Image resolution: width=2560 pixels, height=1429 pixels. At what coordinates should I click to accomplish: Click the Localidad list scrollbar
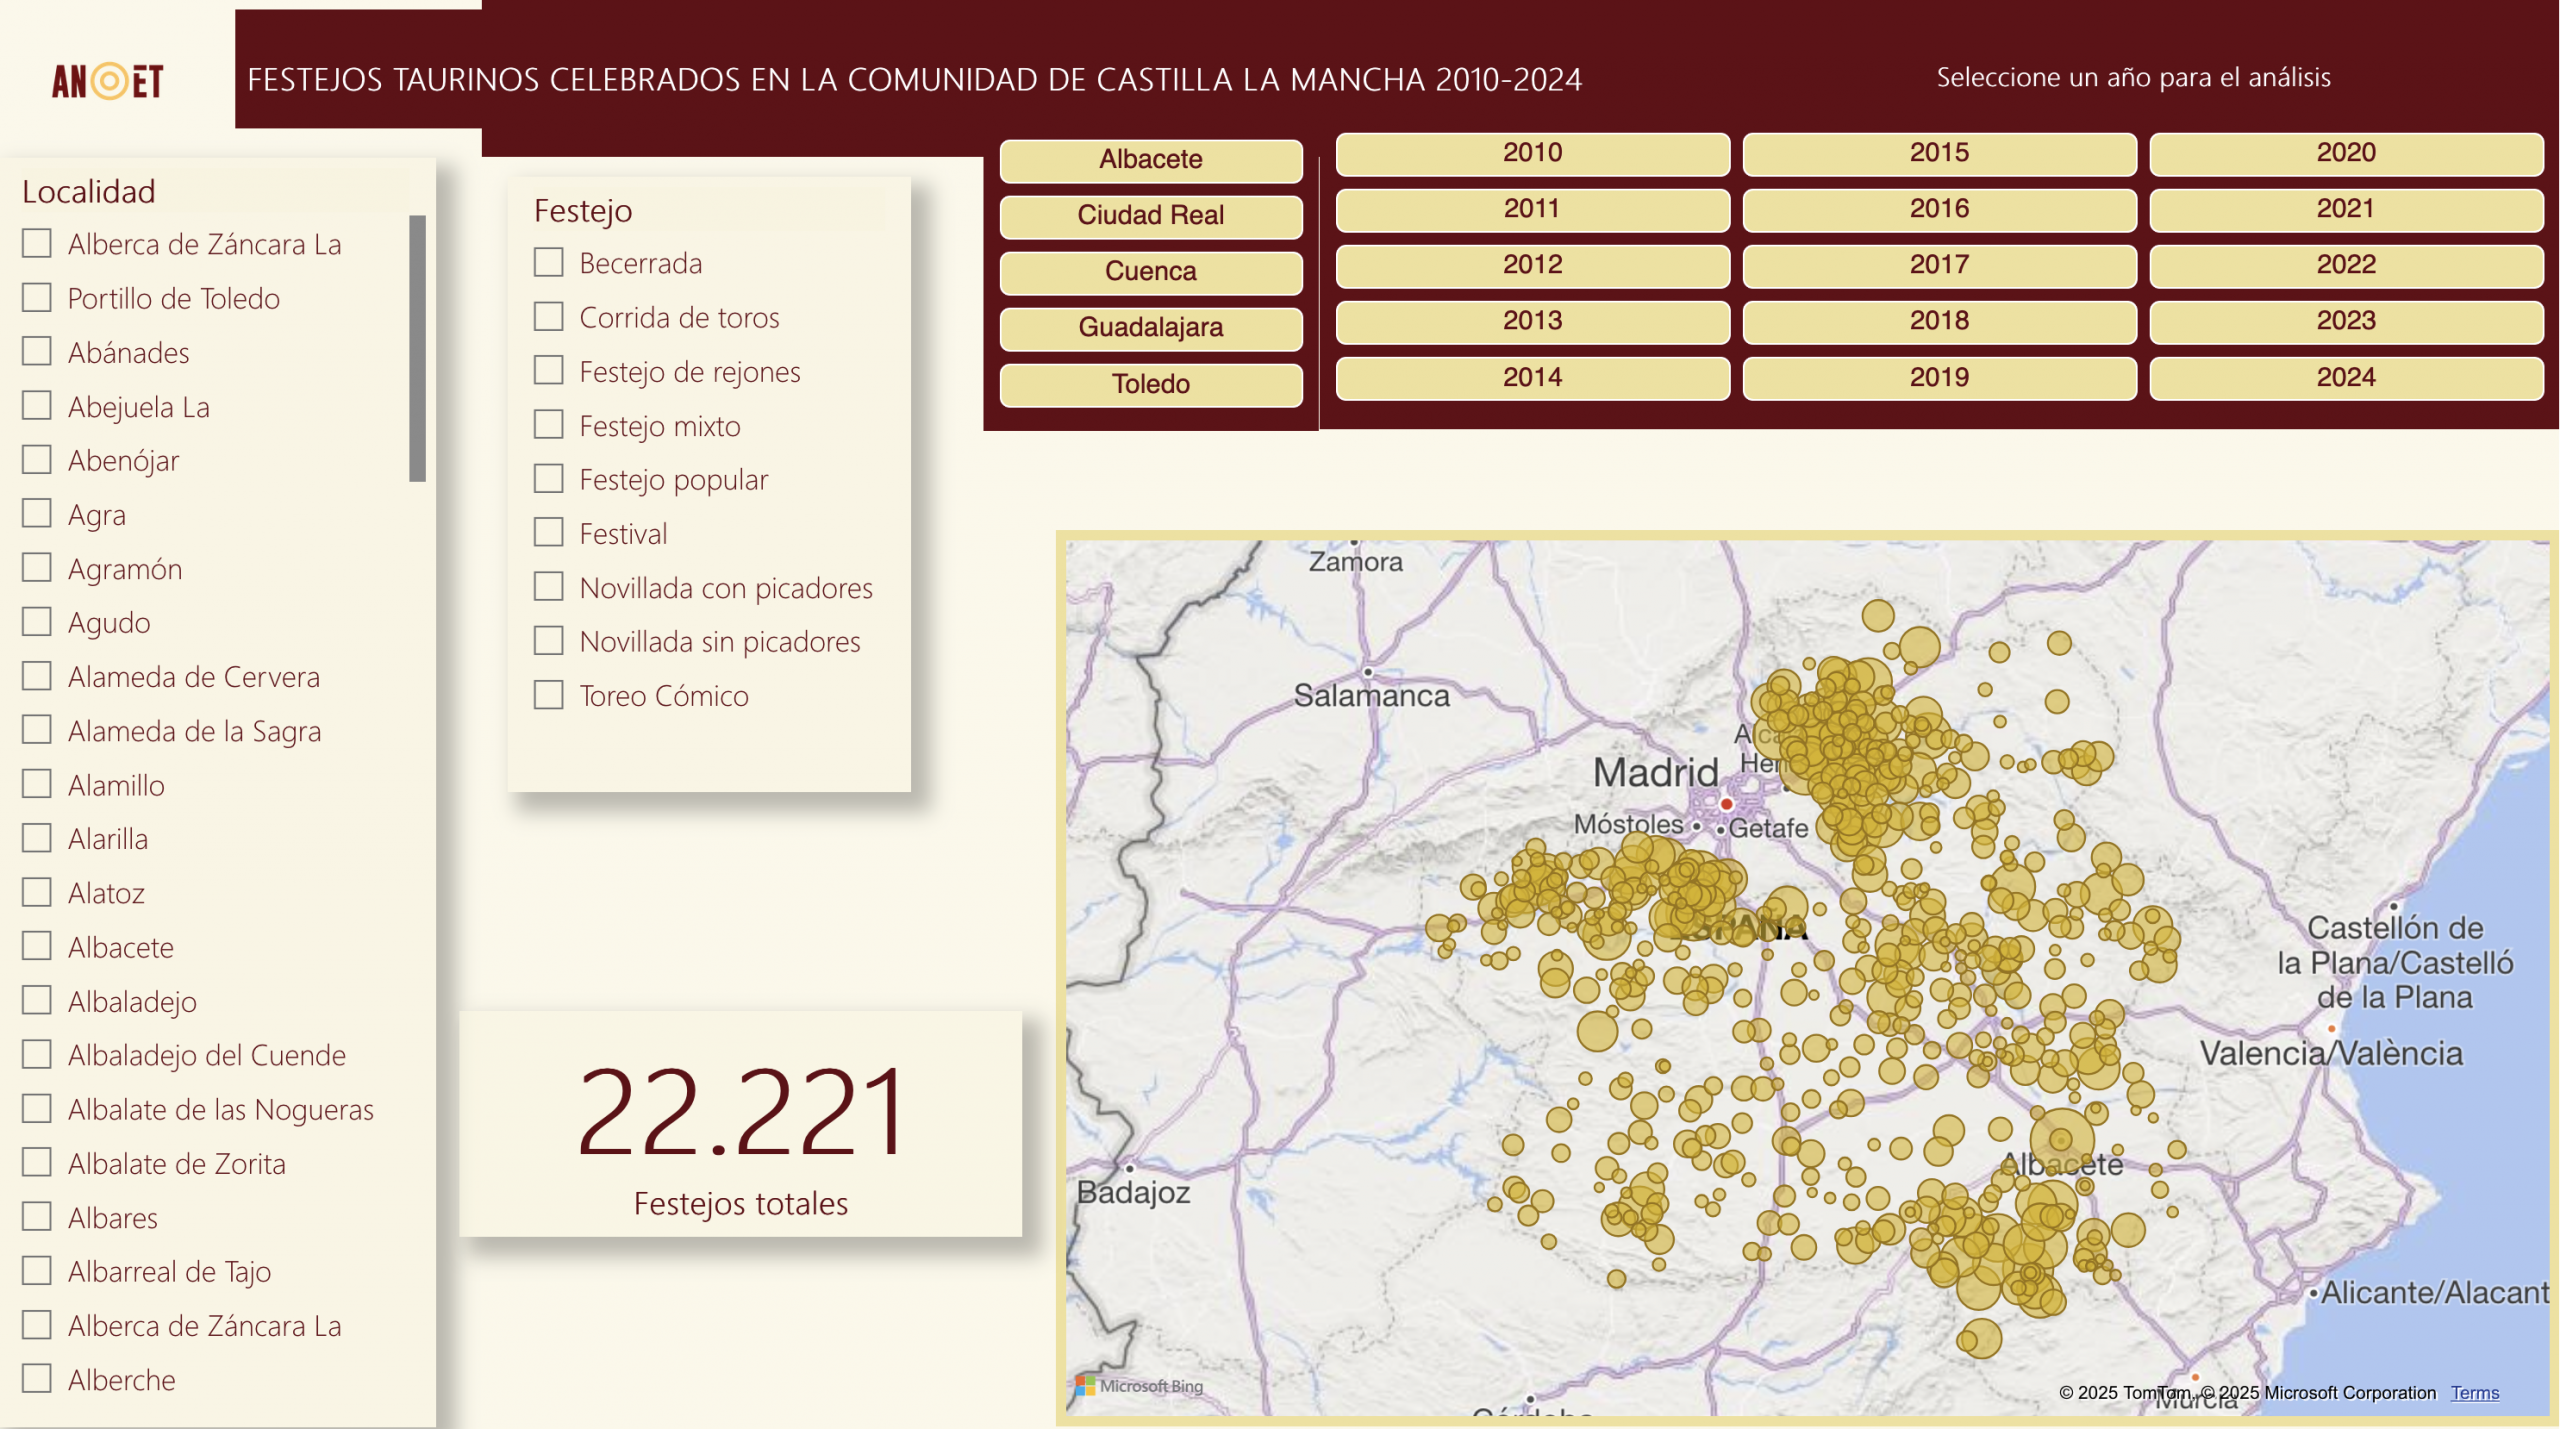(x=417, y=348)
